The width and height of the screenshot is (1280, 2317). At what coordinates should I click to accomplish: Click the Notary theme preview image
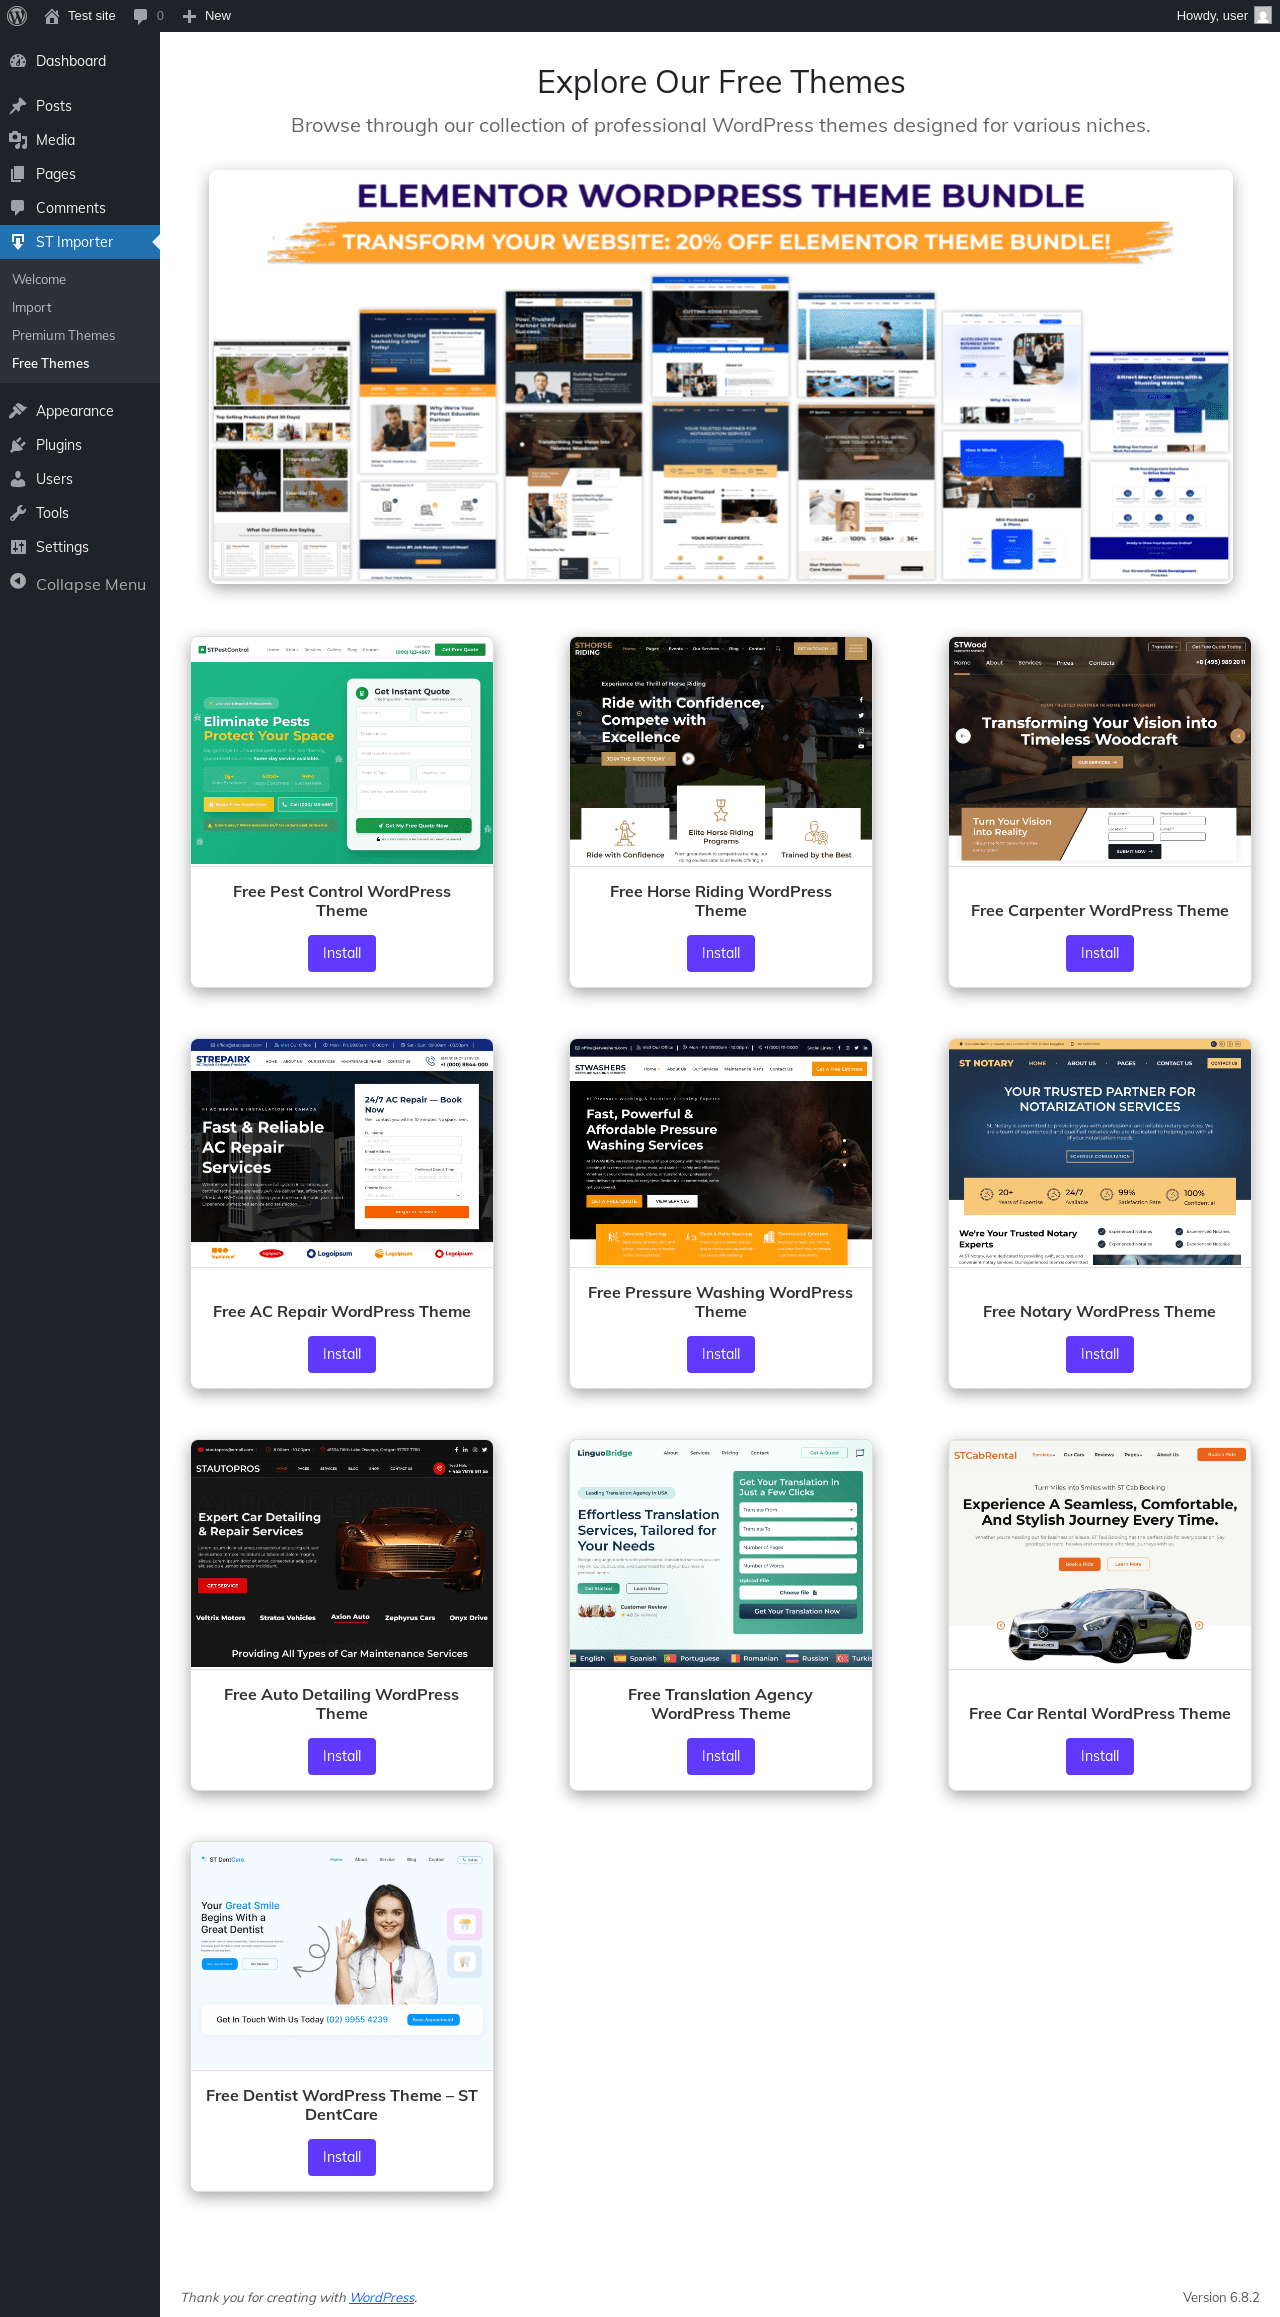coord(1100,1153)
